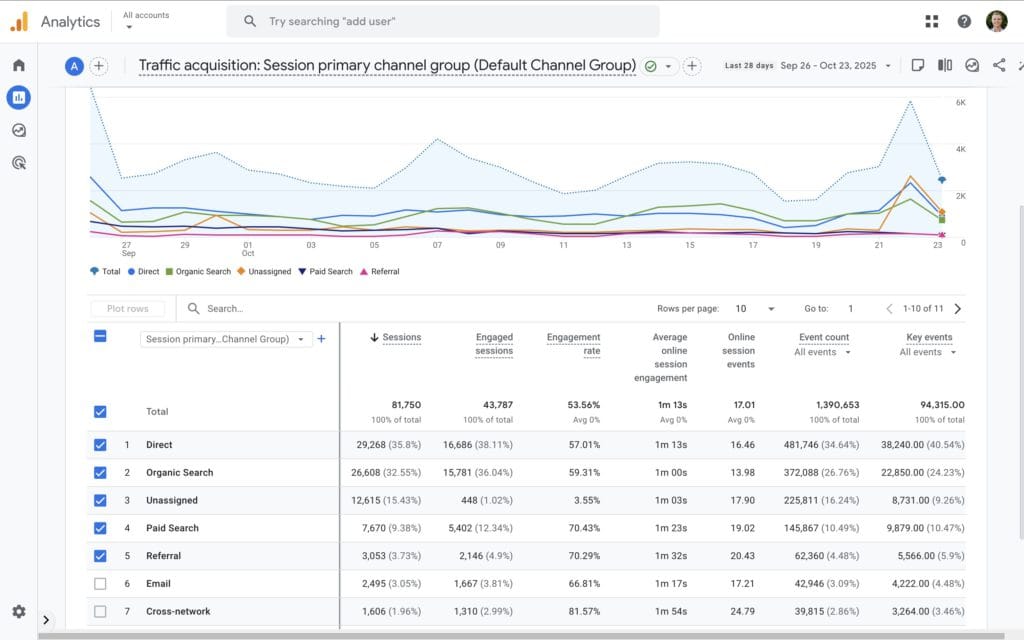Deselect the Total checkbox in the table header
The height and width of the screenshot is (640, 1024).
(100, 411)
